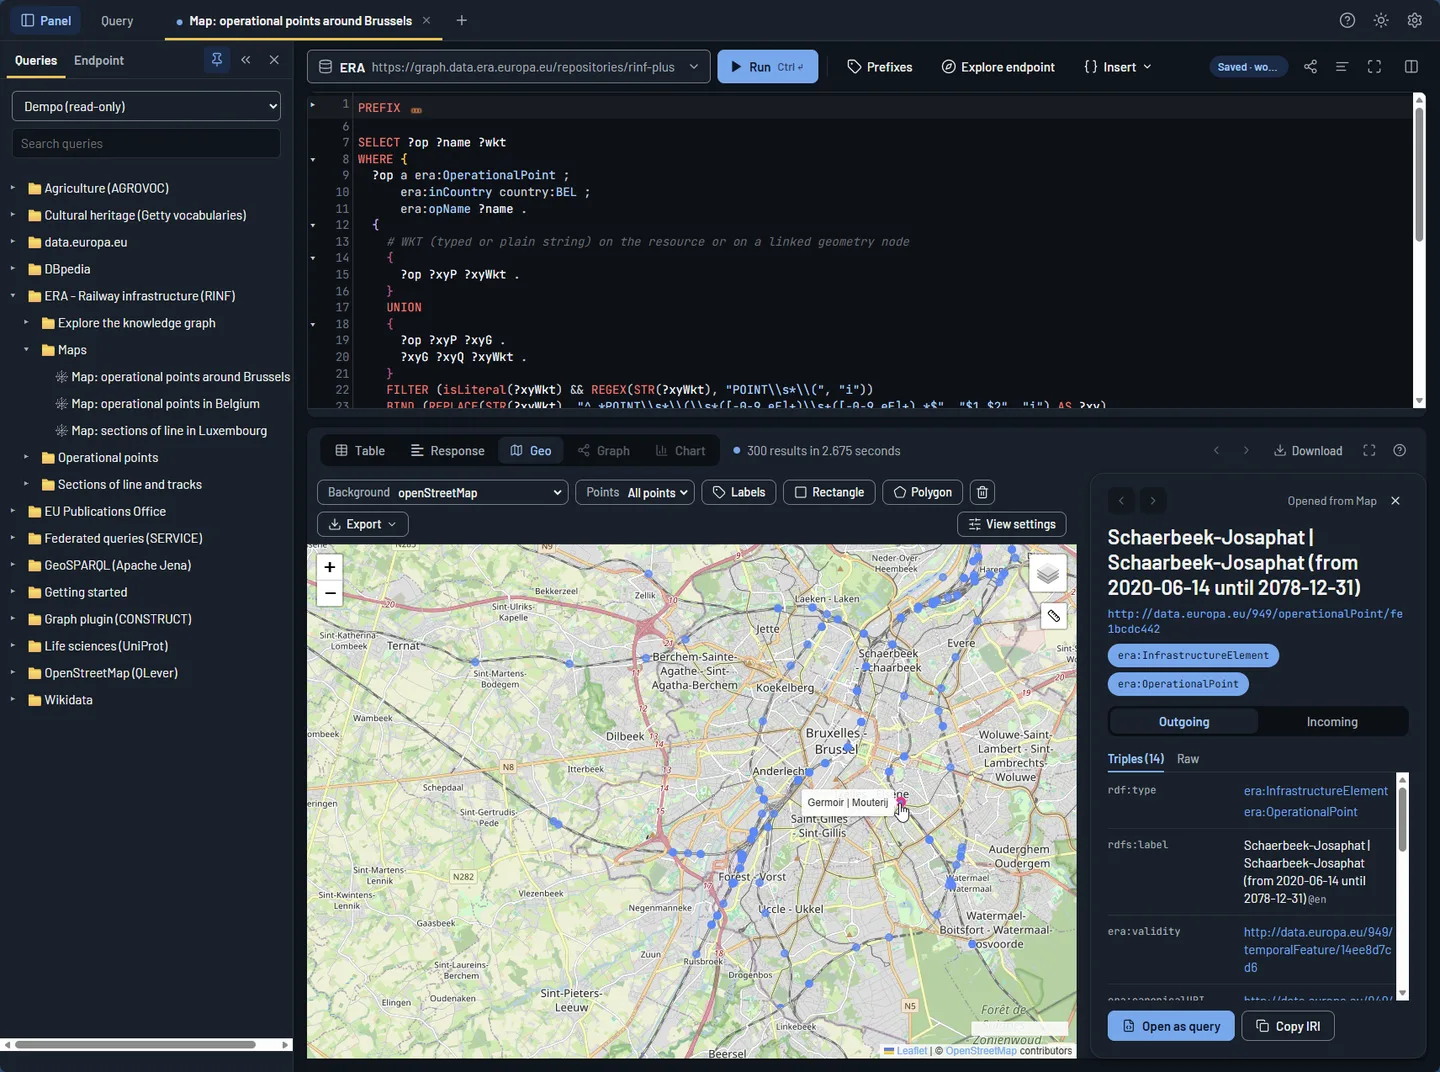Pin the Queries side panel

[x=216, y=60]
